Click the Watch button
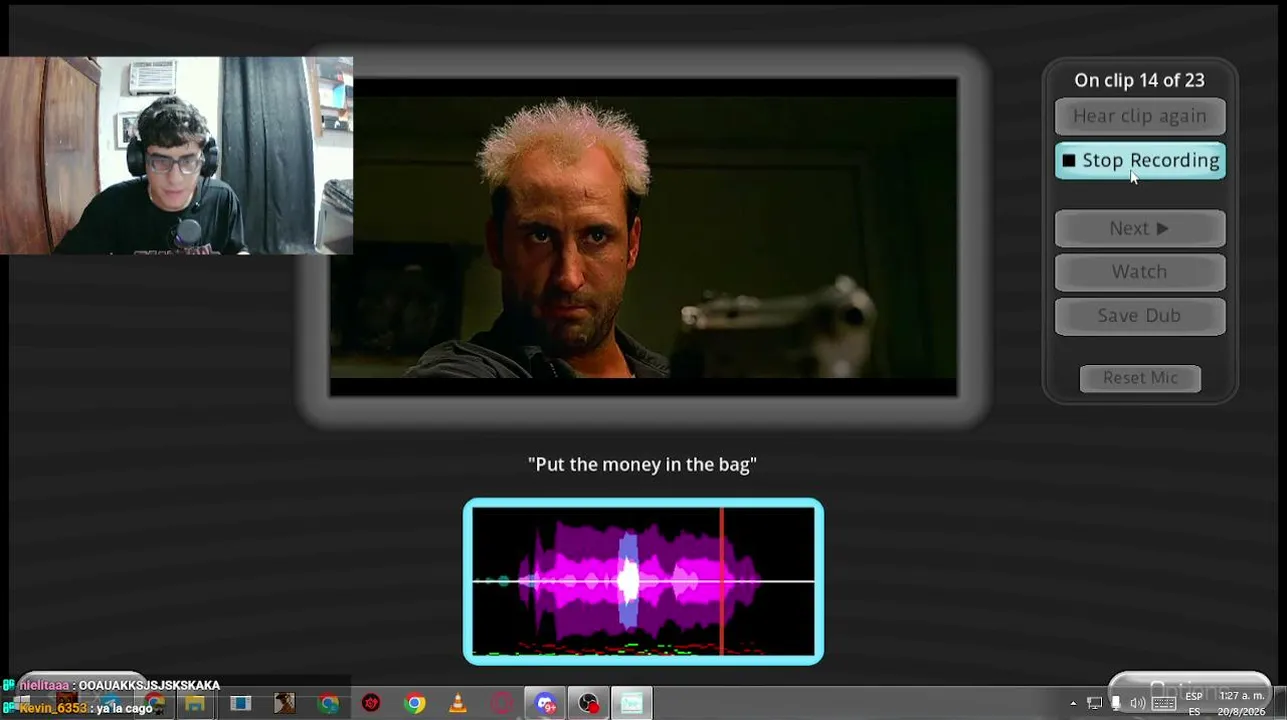This screenshot has width=1287, height=720. coord(1140,271)
